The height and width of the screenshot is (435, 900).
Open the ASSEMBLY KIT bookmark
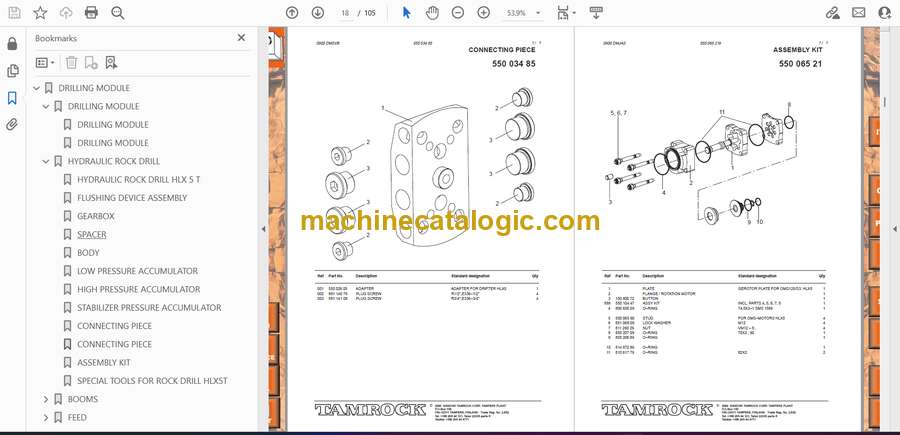coord(104,363)
